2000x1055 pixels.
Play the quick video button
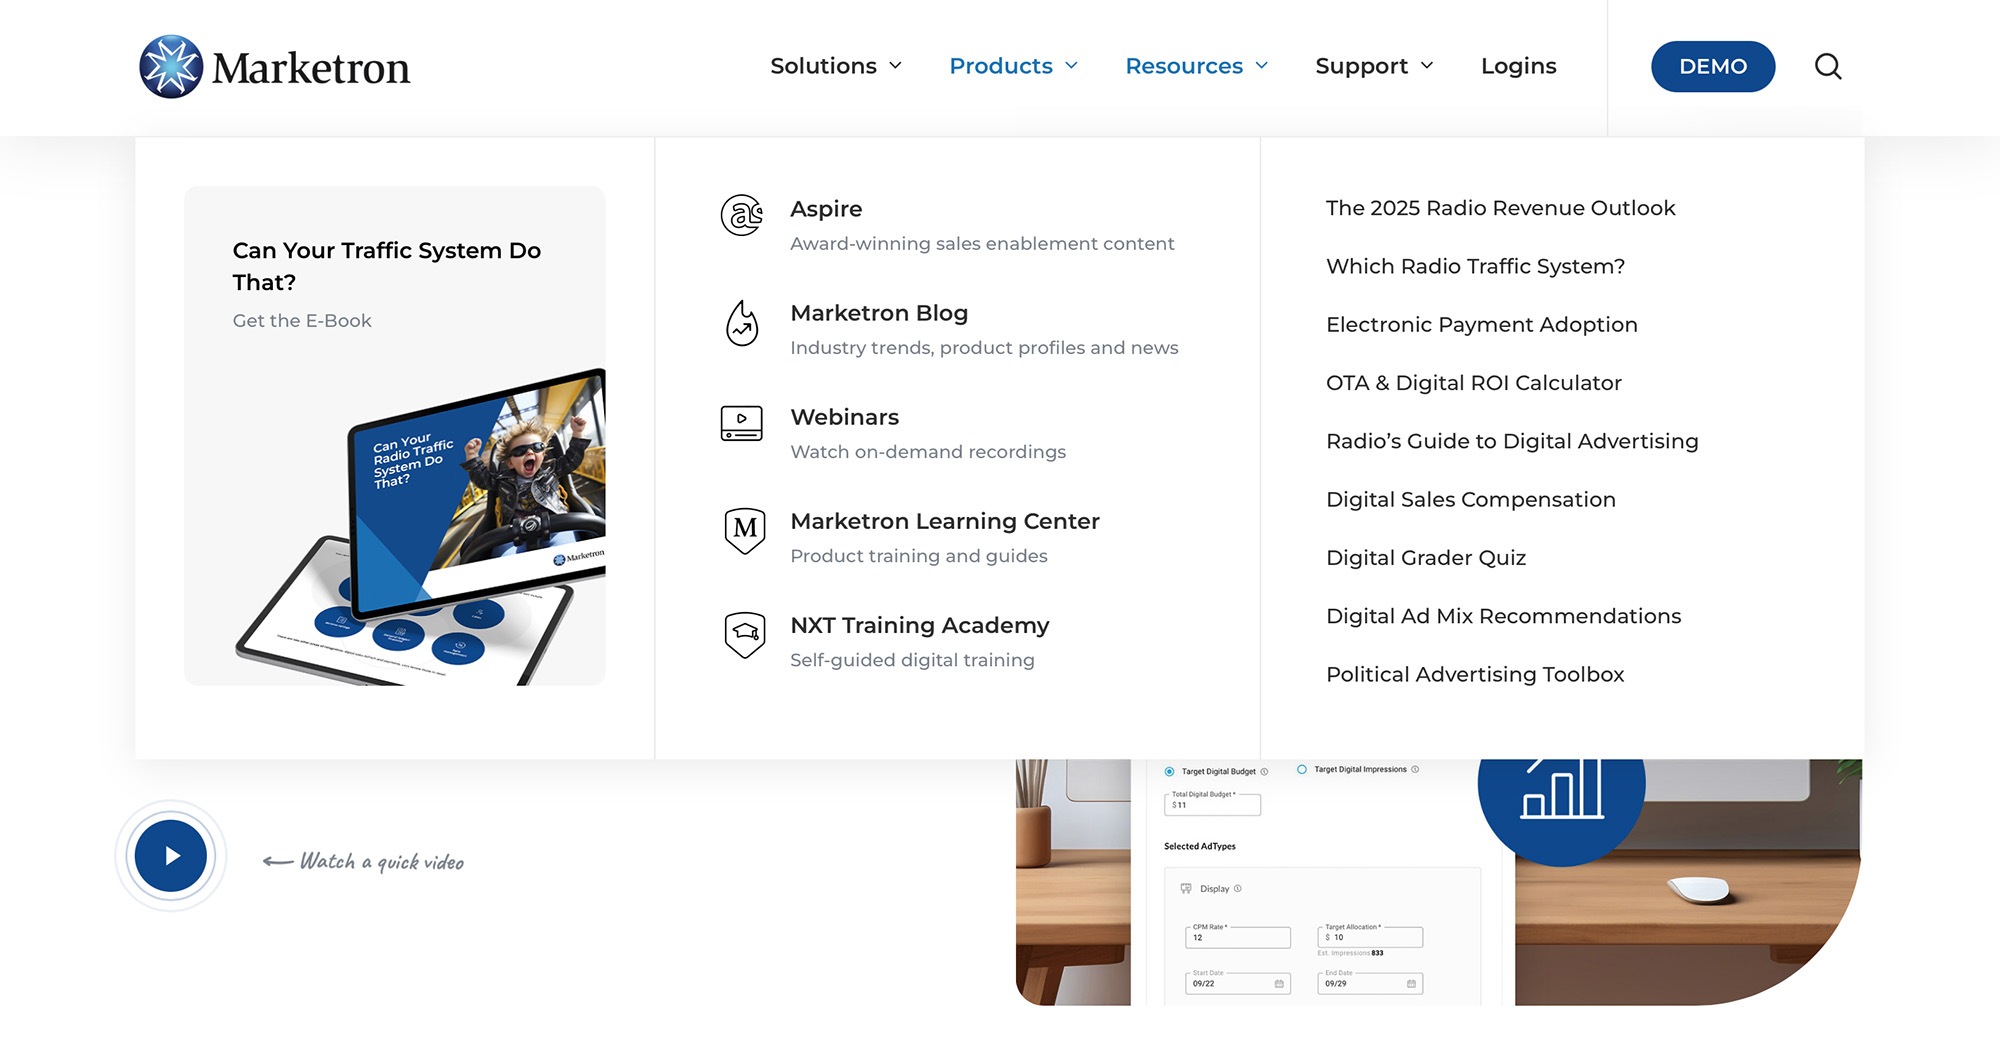click(x=171, y=856)
